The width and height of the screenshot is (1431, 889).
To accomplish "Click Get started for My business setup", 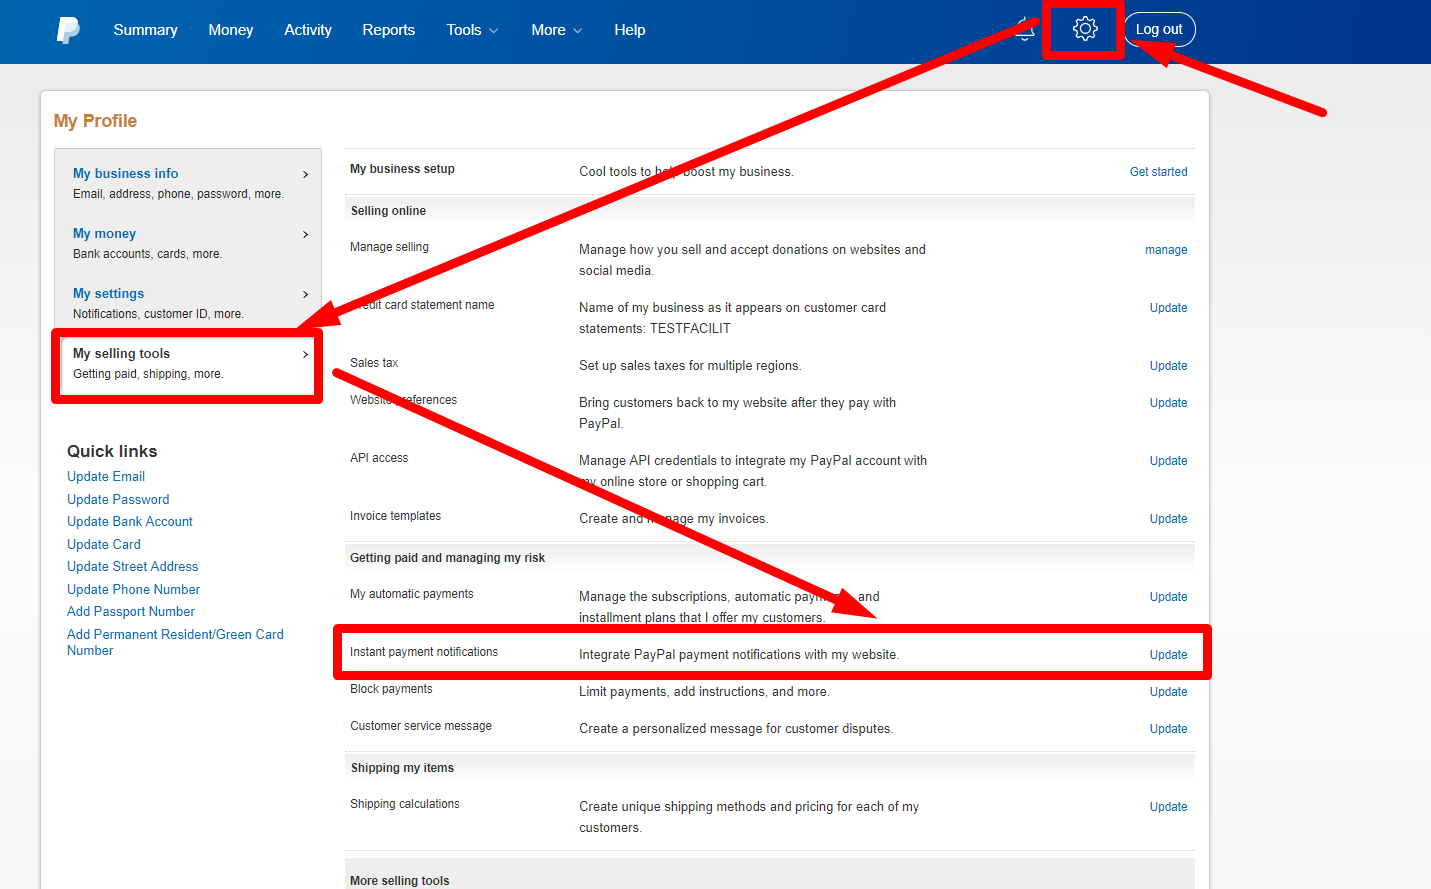I will (1159, 172).
